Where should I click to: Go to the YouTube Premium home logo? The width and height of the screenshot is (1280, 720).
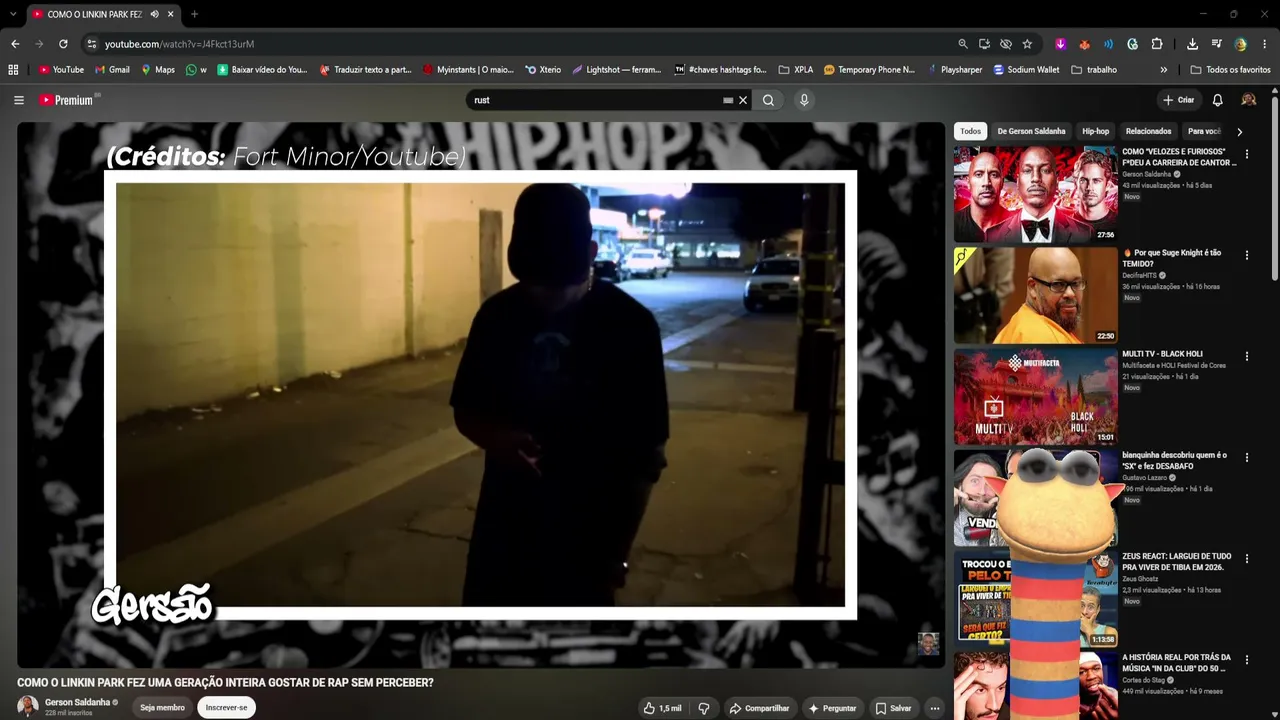click(69, 100)
